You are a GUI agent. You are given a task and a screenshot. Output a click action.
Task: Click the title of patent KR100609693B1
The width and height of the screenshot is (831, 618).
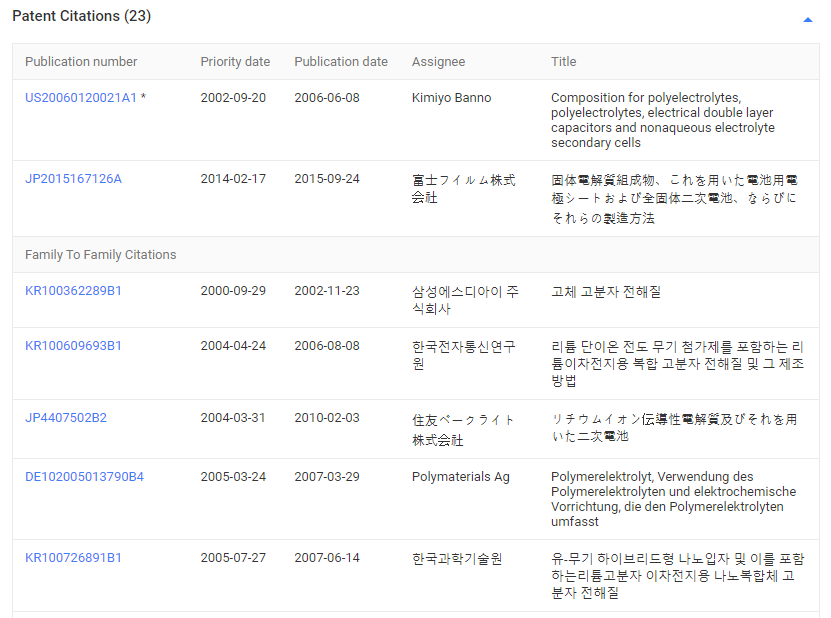[677, 364]
